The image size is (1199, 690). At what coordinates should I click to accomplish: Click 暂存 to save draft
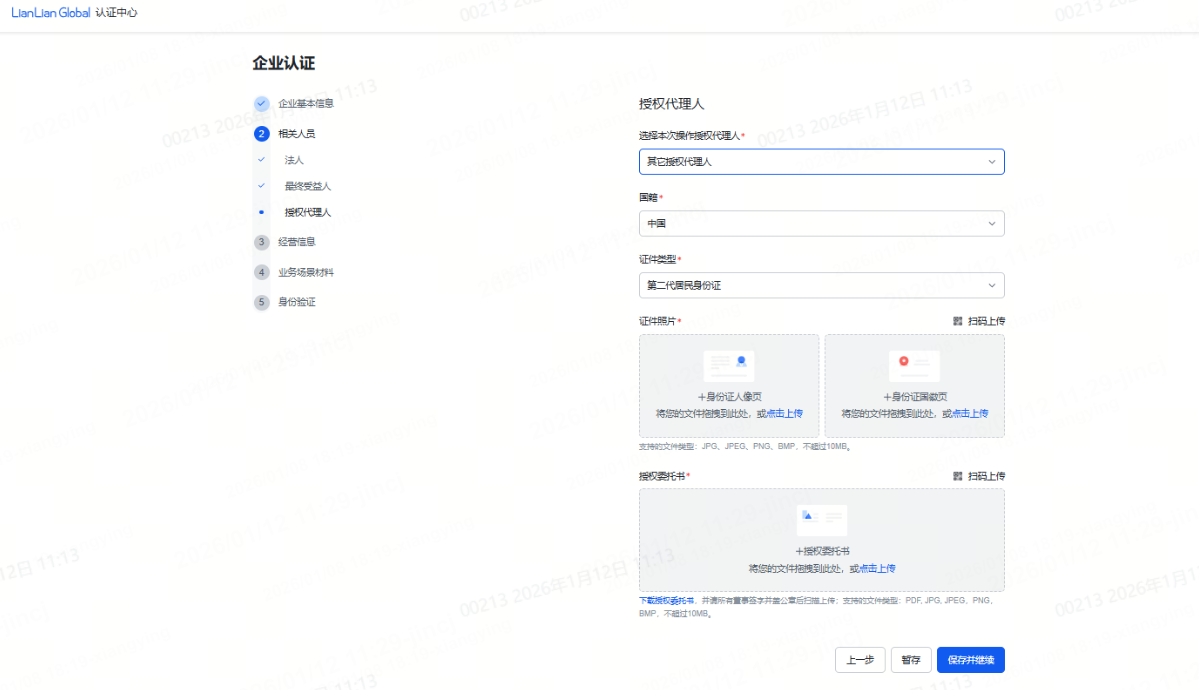coord(910,660)
